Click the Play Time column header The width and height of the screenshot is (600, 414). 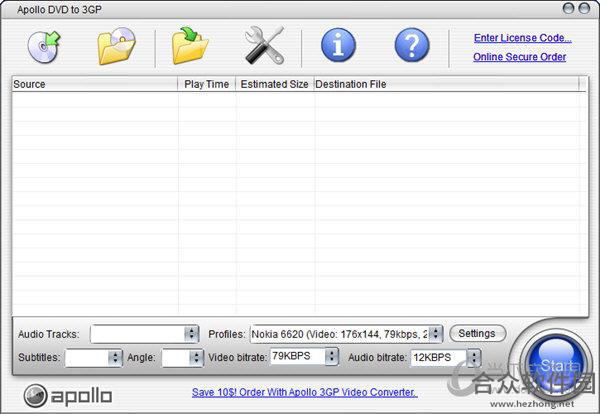click(x=207, y=84)
